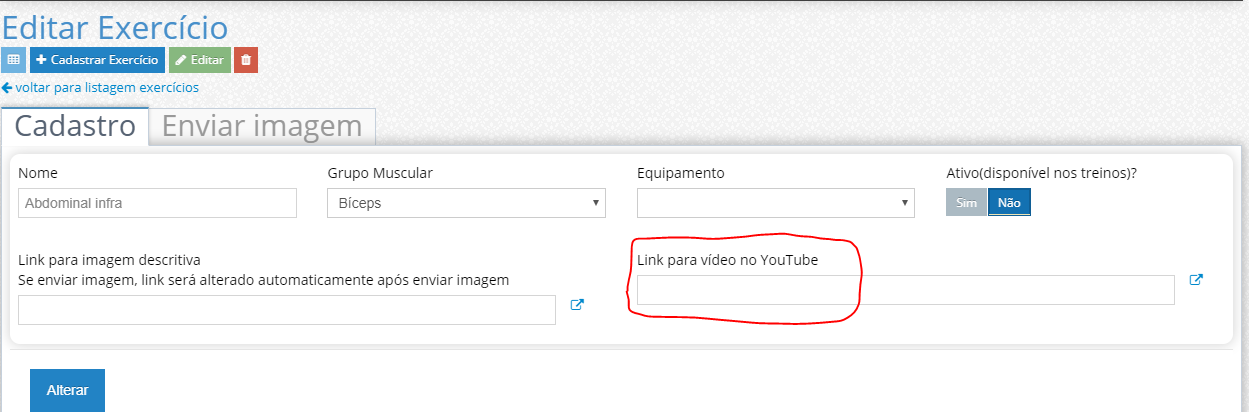Click the Cadastrar Exercício plus button
This screenshot has width=1249, height=412.
[97, 60]
